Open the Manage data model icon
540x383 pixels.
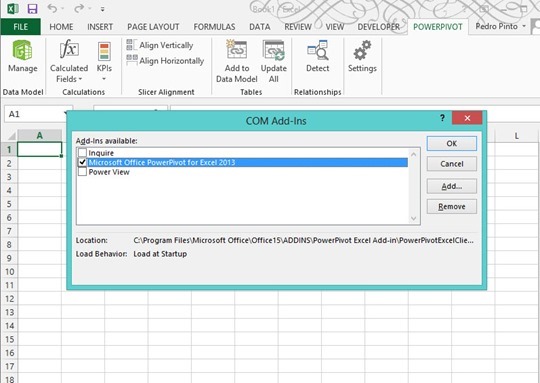pyautogui.click(x=22, y=56)
